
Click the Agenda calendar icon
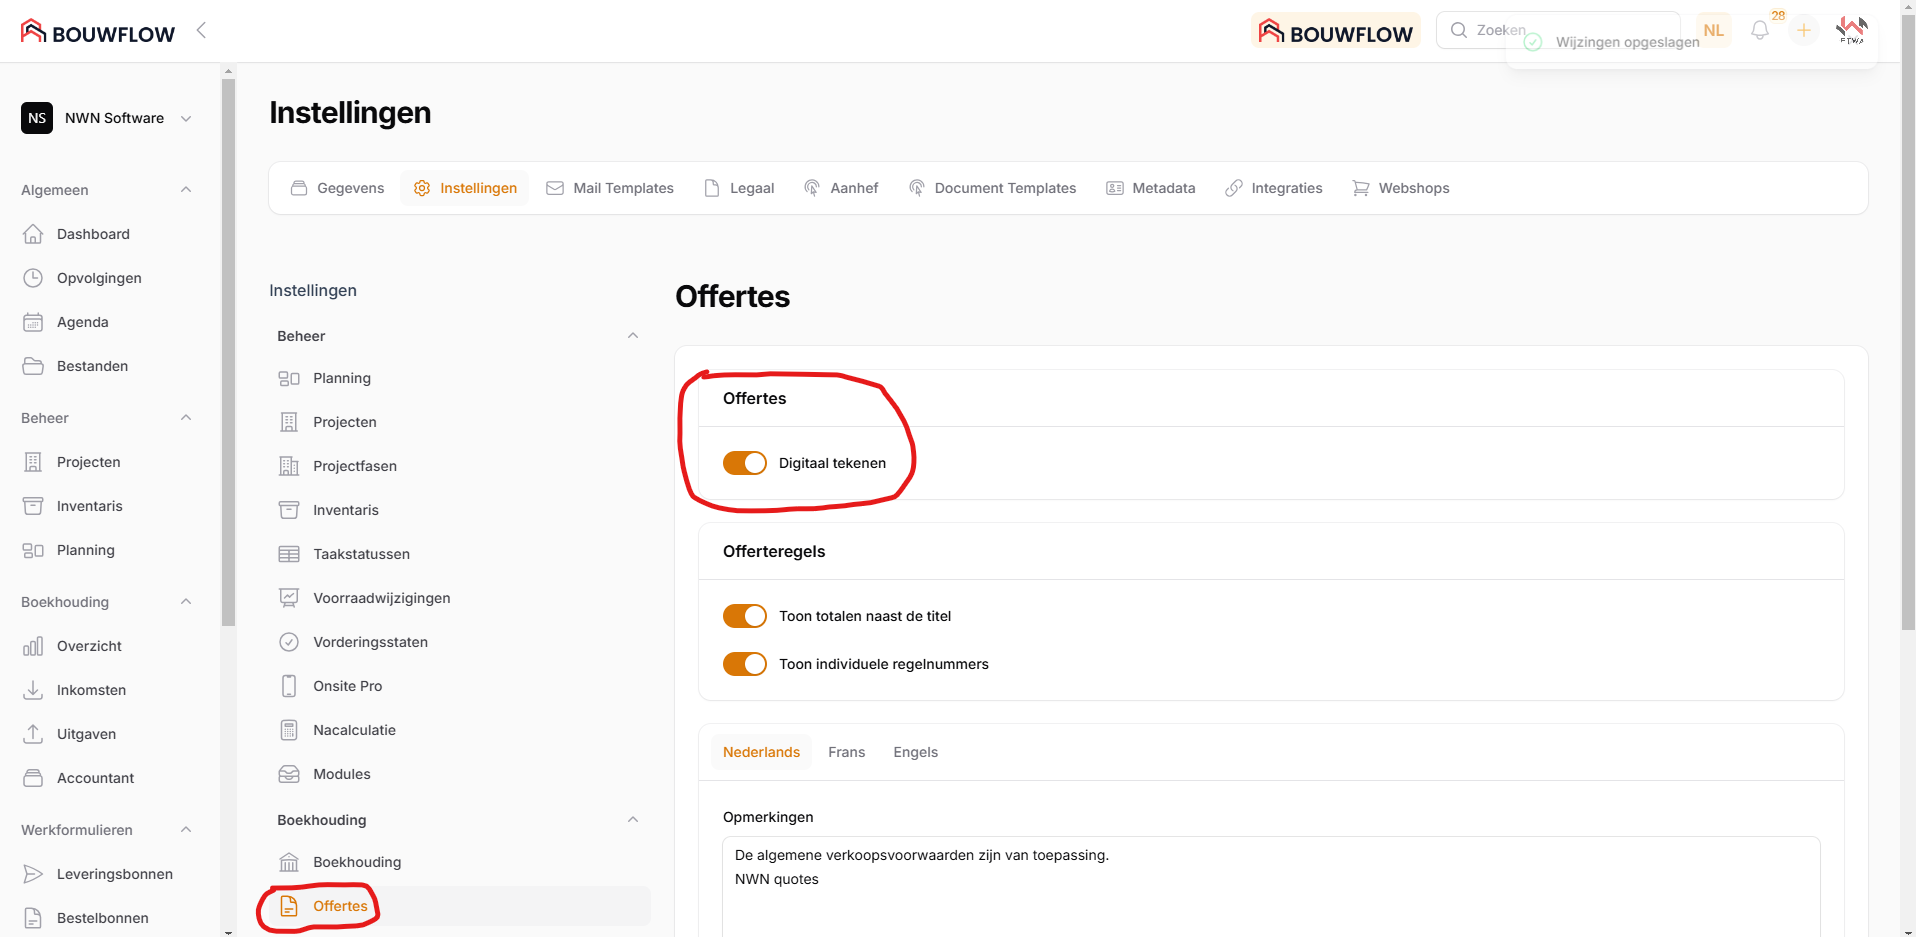pyautogui.click(x=33, y=322)
